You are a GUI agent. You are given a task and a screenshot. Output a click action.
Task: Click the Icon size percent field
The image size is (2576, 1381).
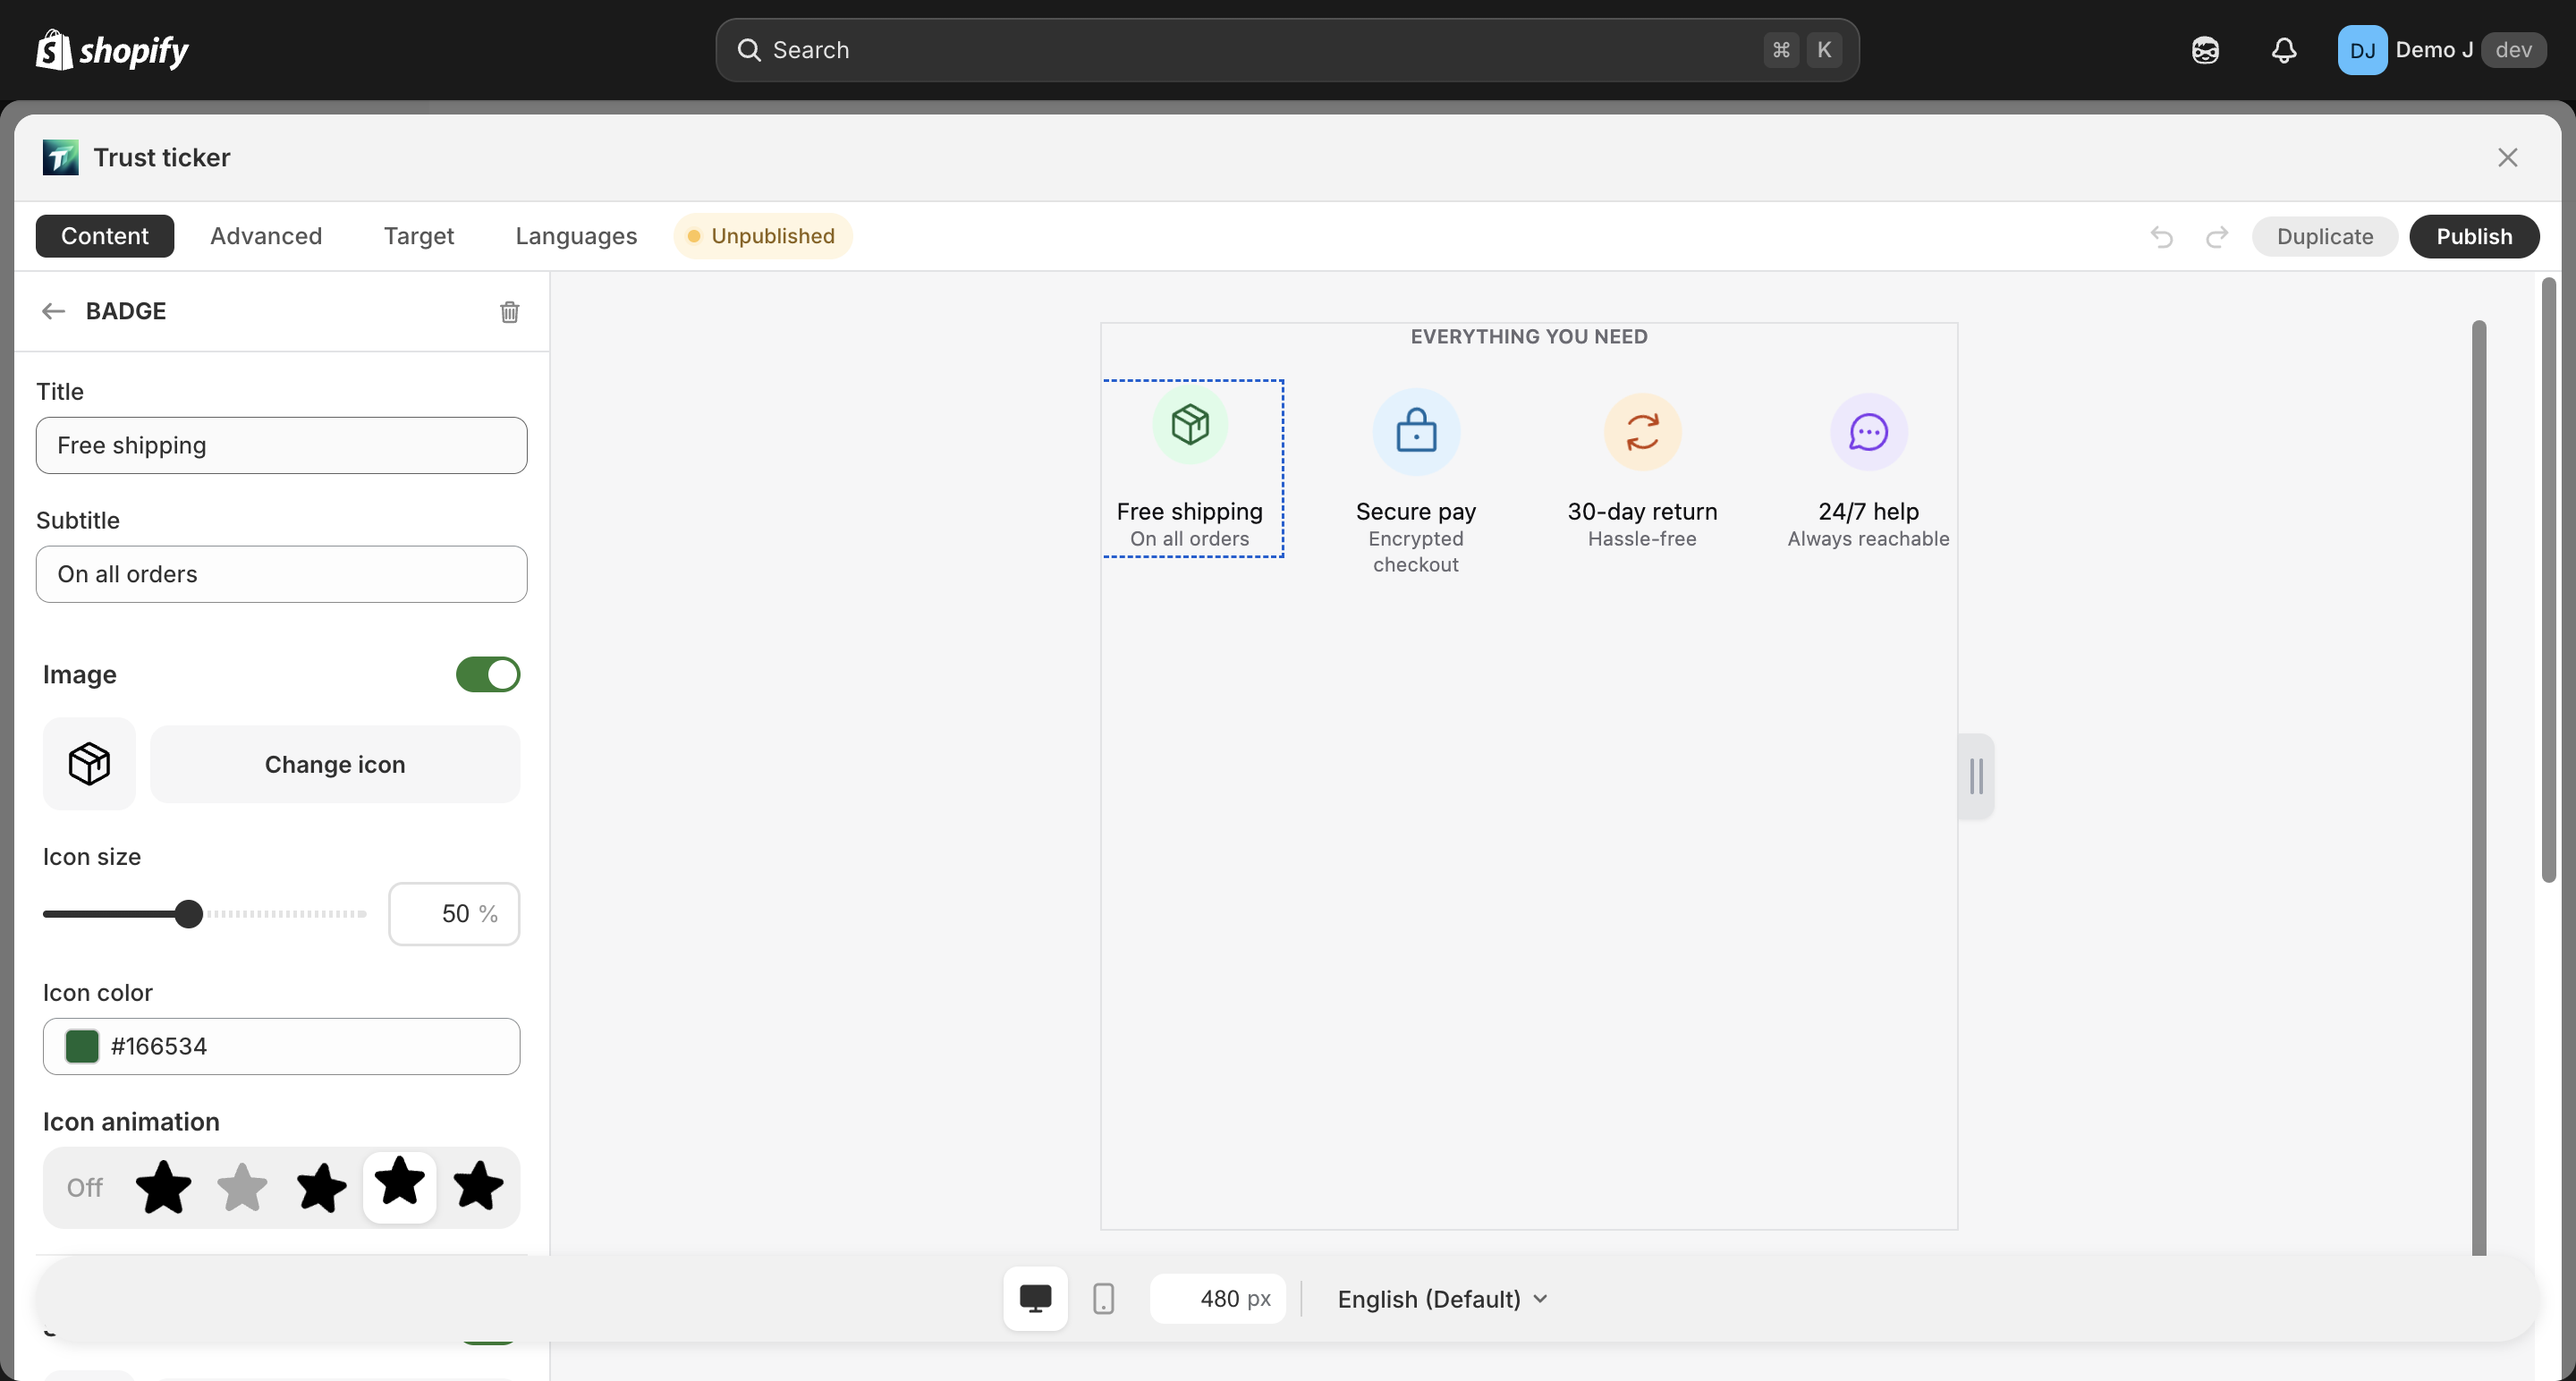coord(454,914)
